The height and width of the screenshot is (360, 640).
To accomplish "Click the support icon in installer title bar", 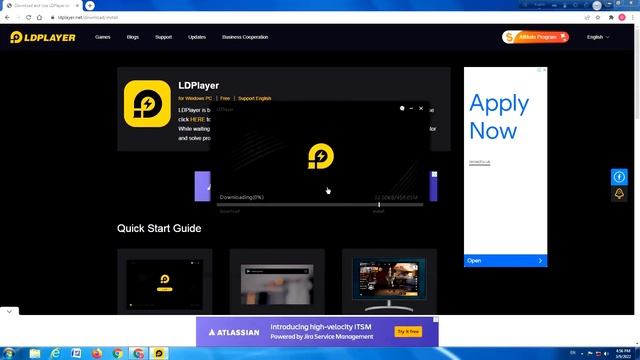I will [402, 109].
